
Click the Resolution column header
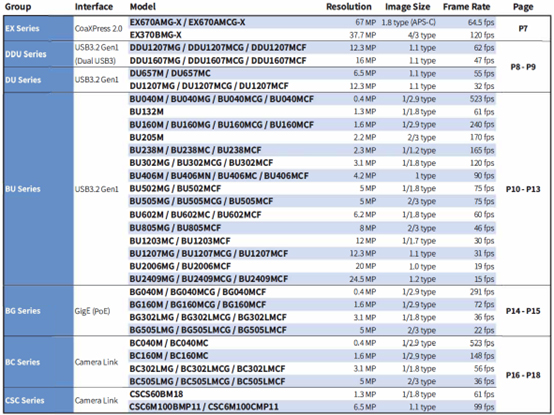[349, 7]
